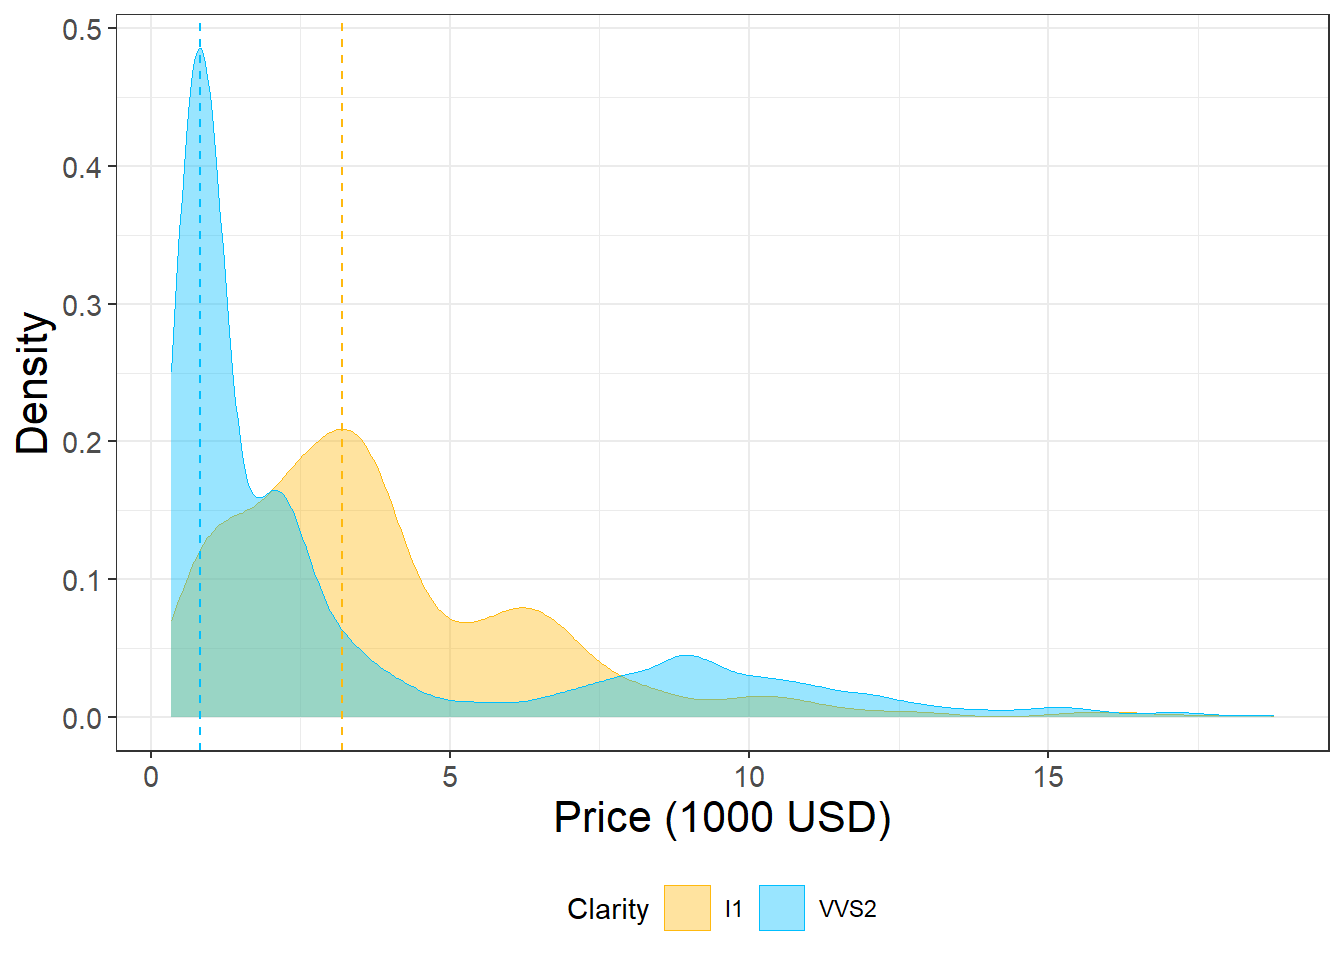This screenshot has width=1344, height=960.
Task: Click the x-axis tick label 15
Action: 1048,777
